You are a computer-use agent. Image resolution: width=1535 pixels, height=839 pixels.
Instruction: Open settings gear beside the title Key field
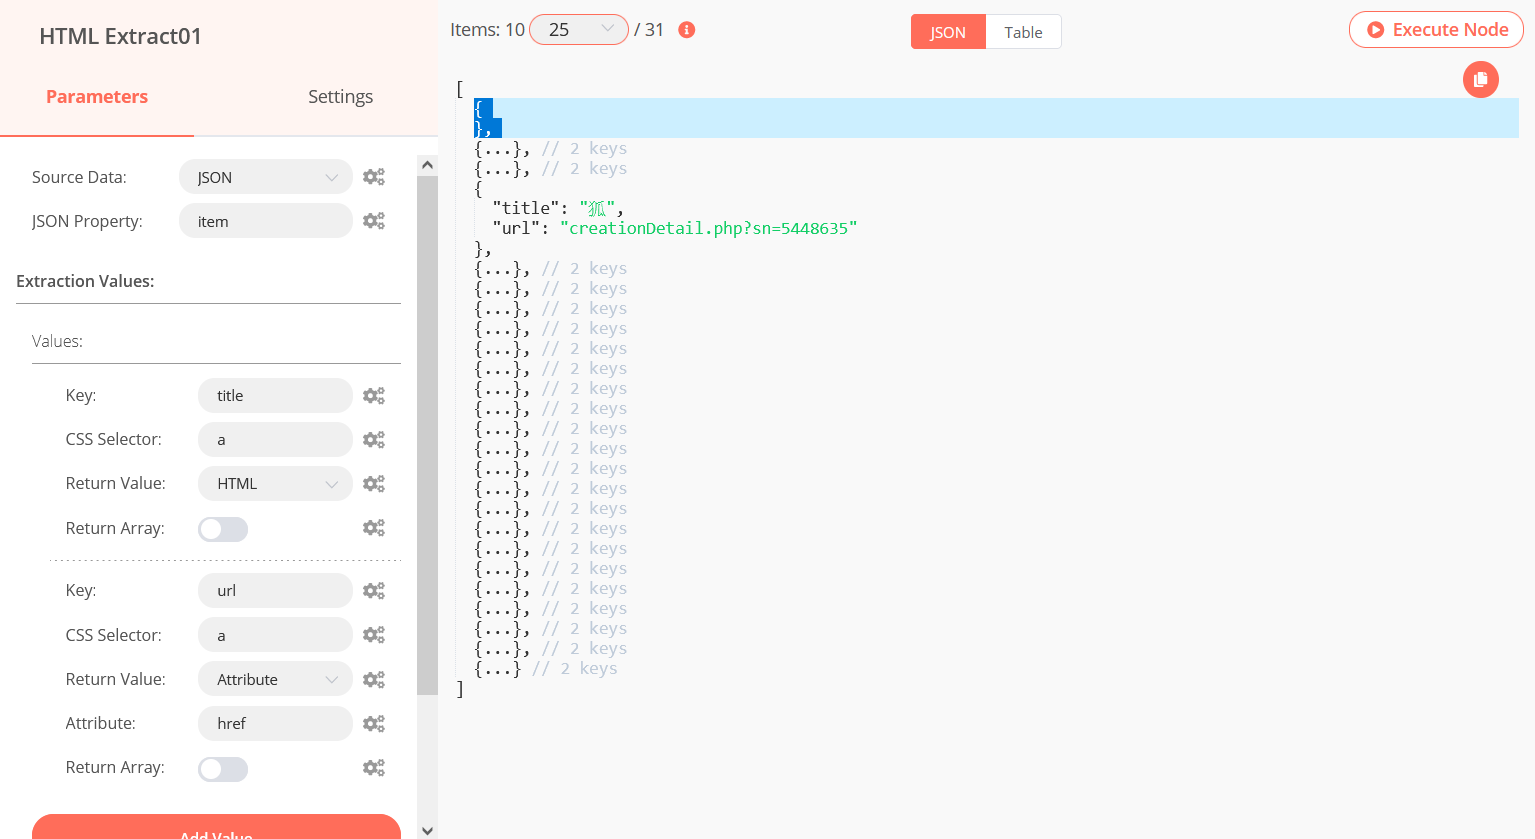pos(374,395)
